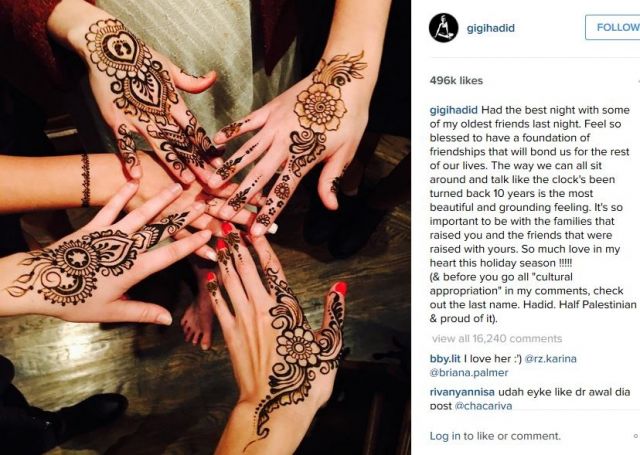Viewport: 640px width, 455px height.
Task: Visit the @chacariva mention
Action: 483,406
